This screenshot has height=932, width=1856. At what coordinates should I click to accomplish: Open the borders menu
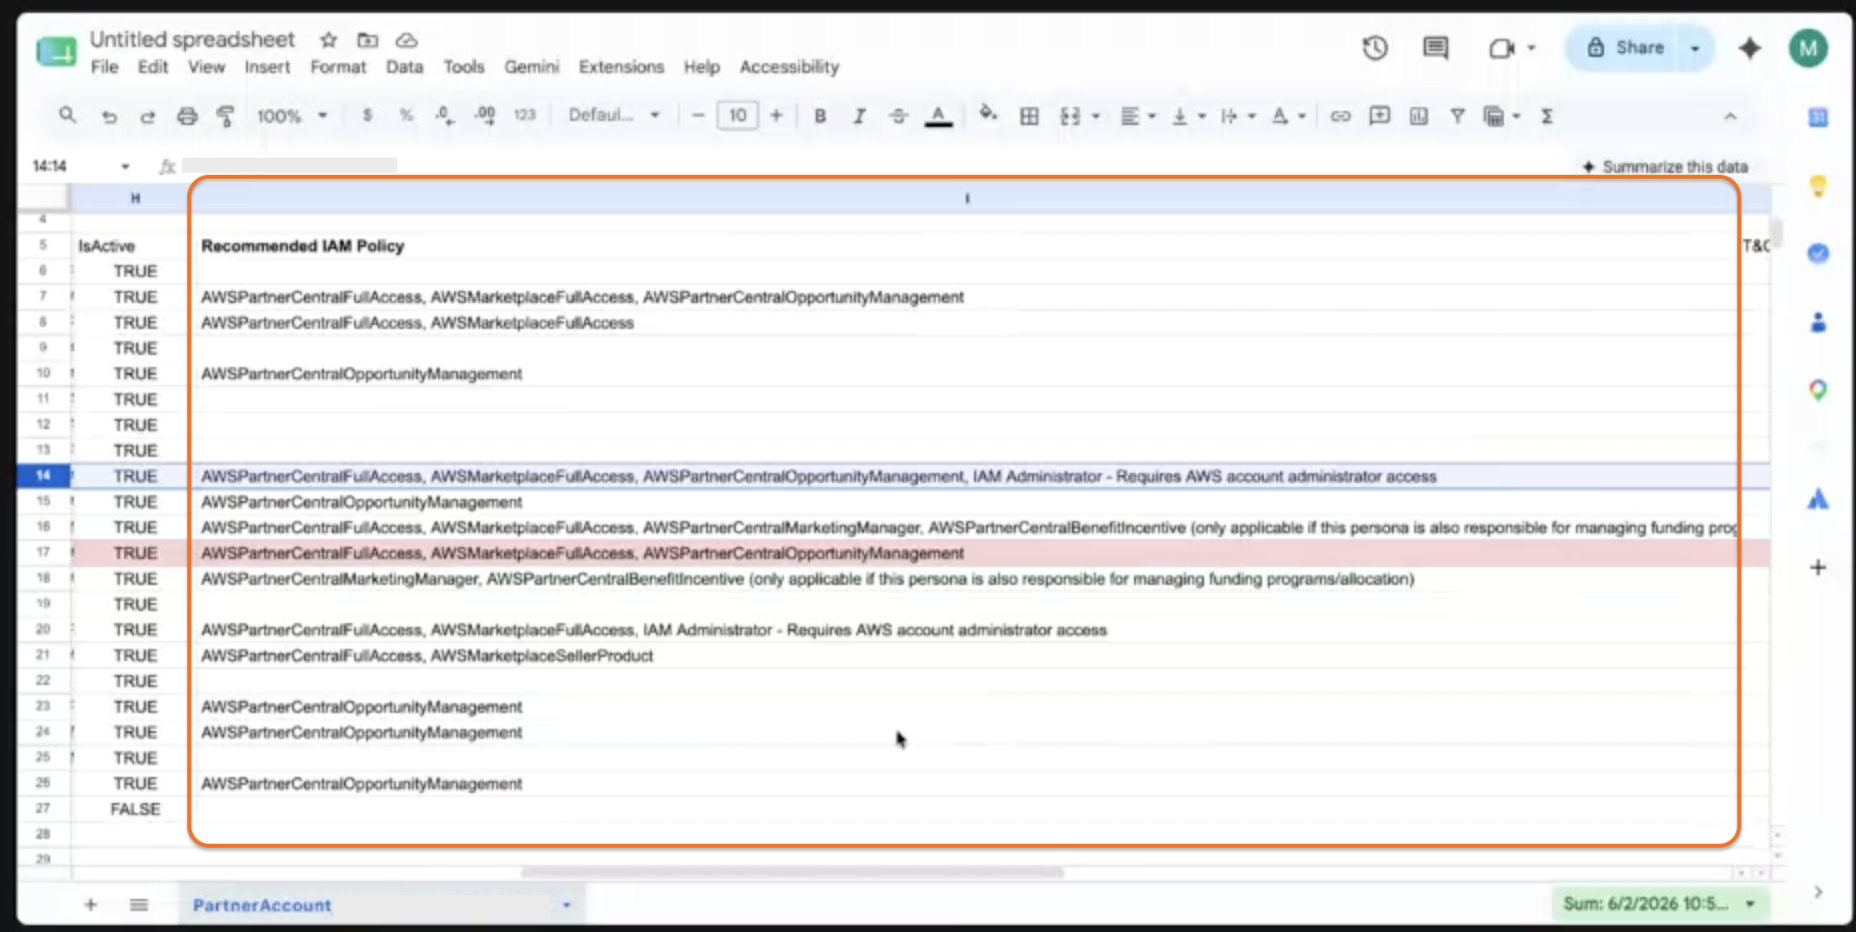click(1029, 117)
